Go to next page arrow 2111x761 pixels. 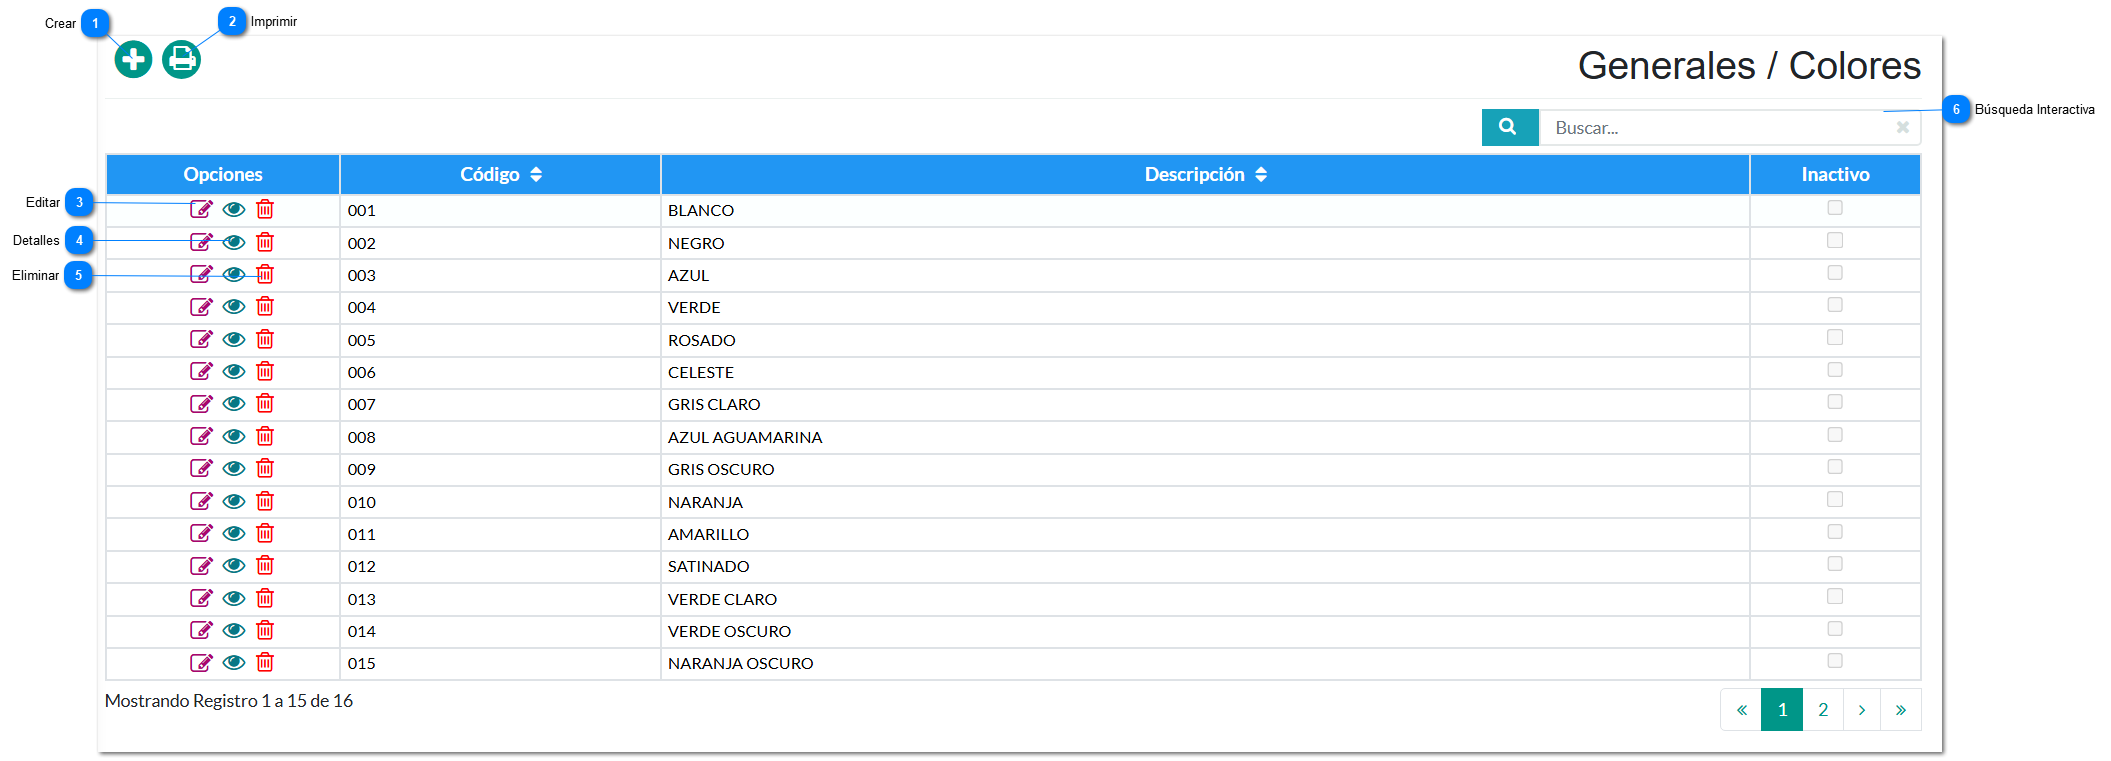click(1861, 710)
